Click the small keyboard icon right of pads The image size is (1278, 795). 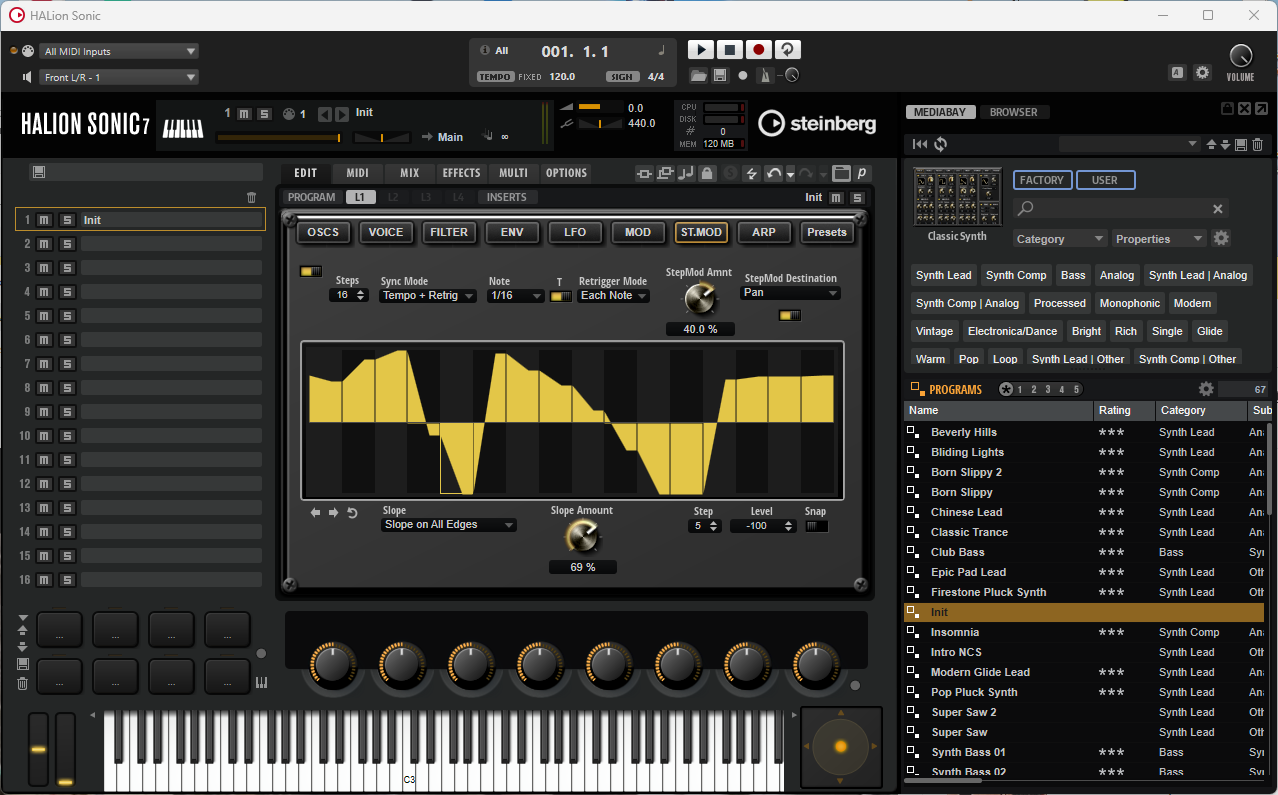tap(262, 683)
